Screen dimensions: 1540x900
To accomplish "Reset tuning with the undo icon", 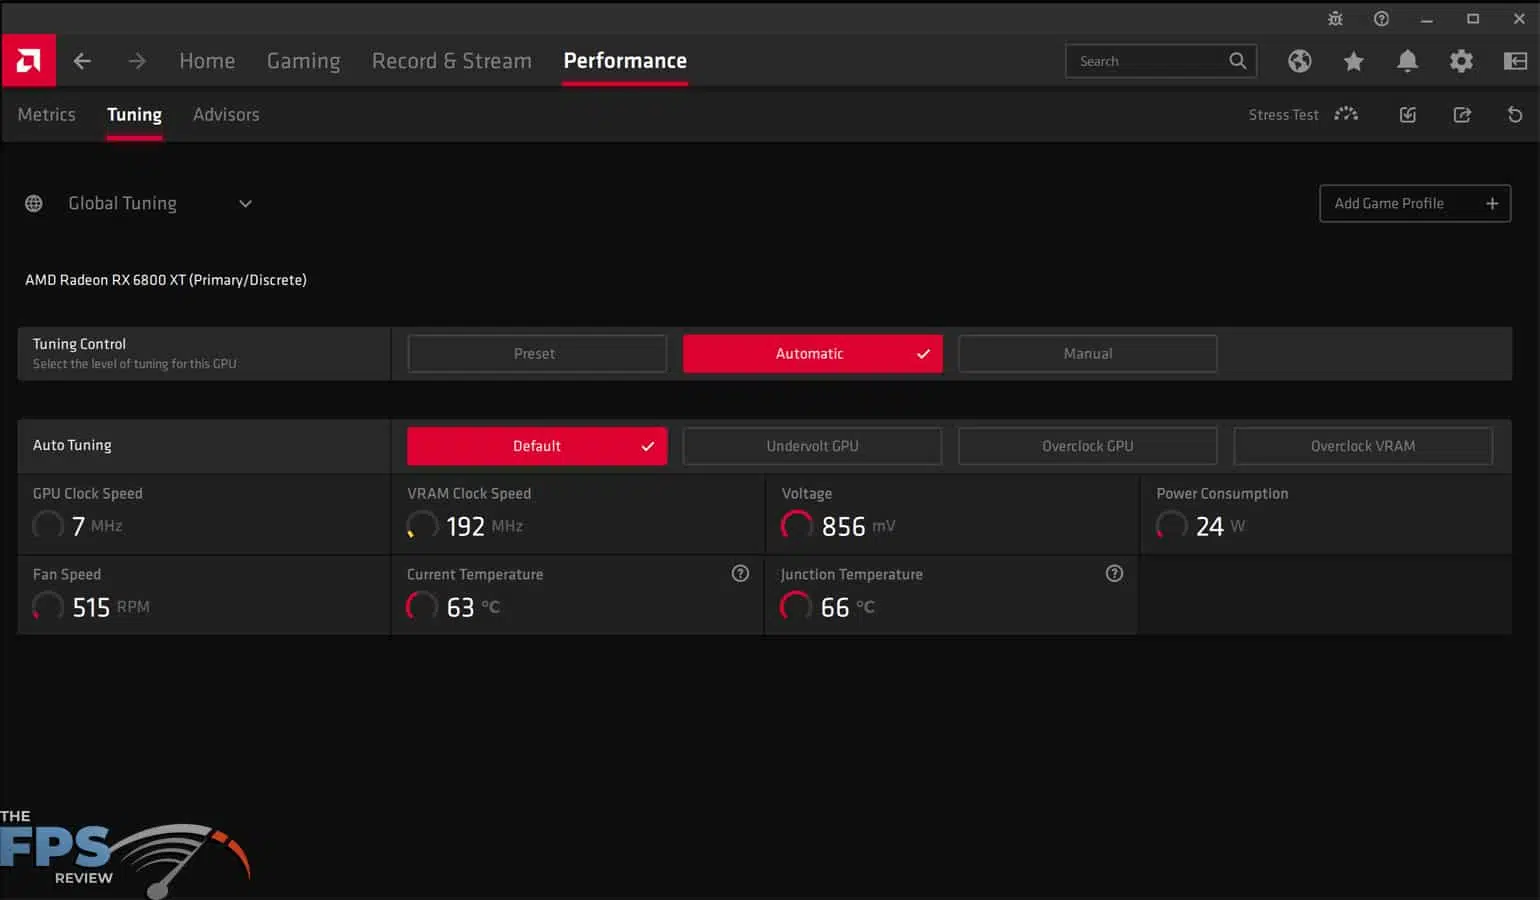I will coord(1515,115).
